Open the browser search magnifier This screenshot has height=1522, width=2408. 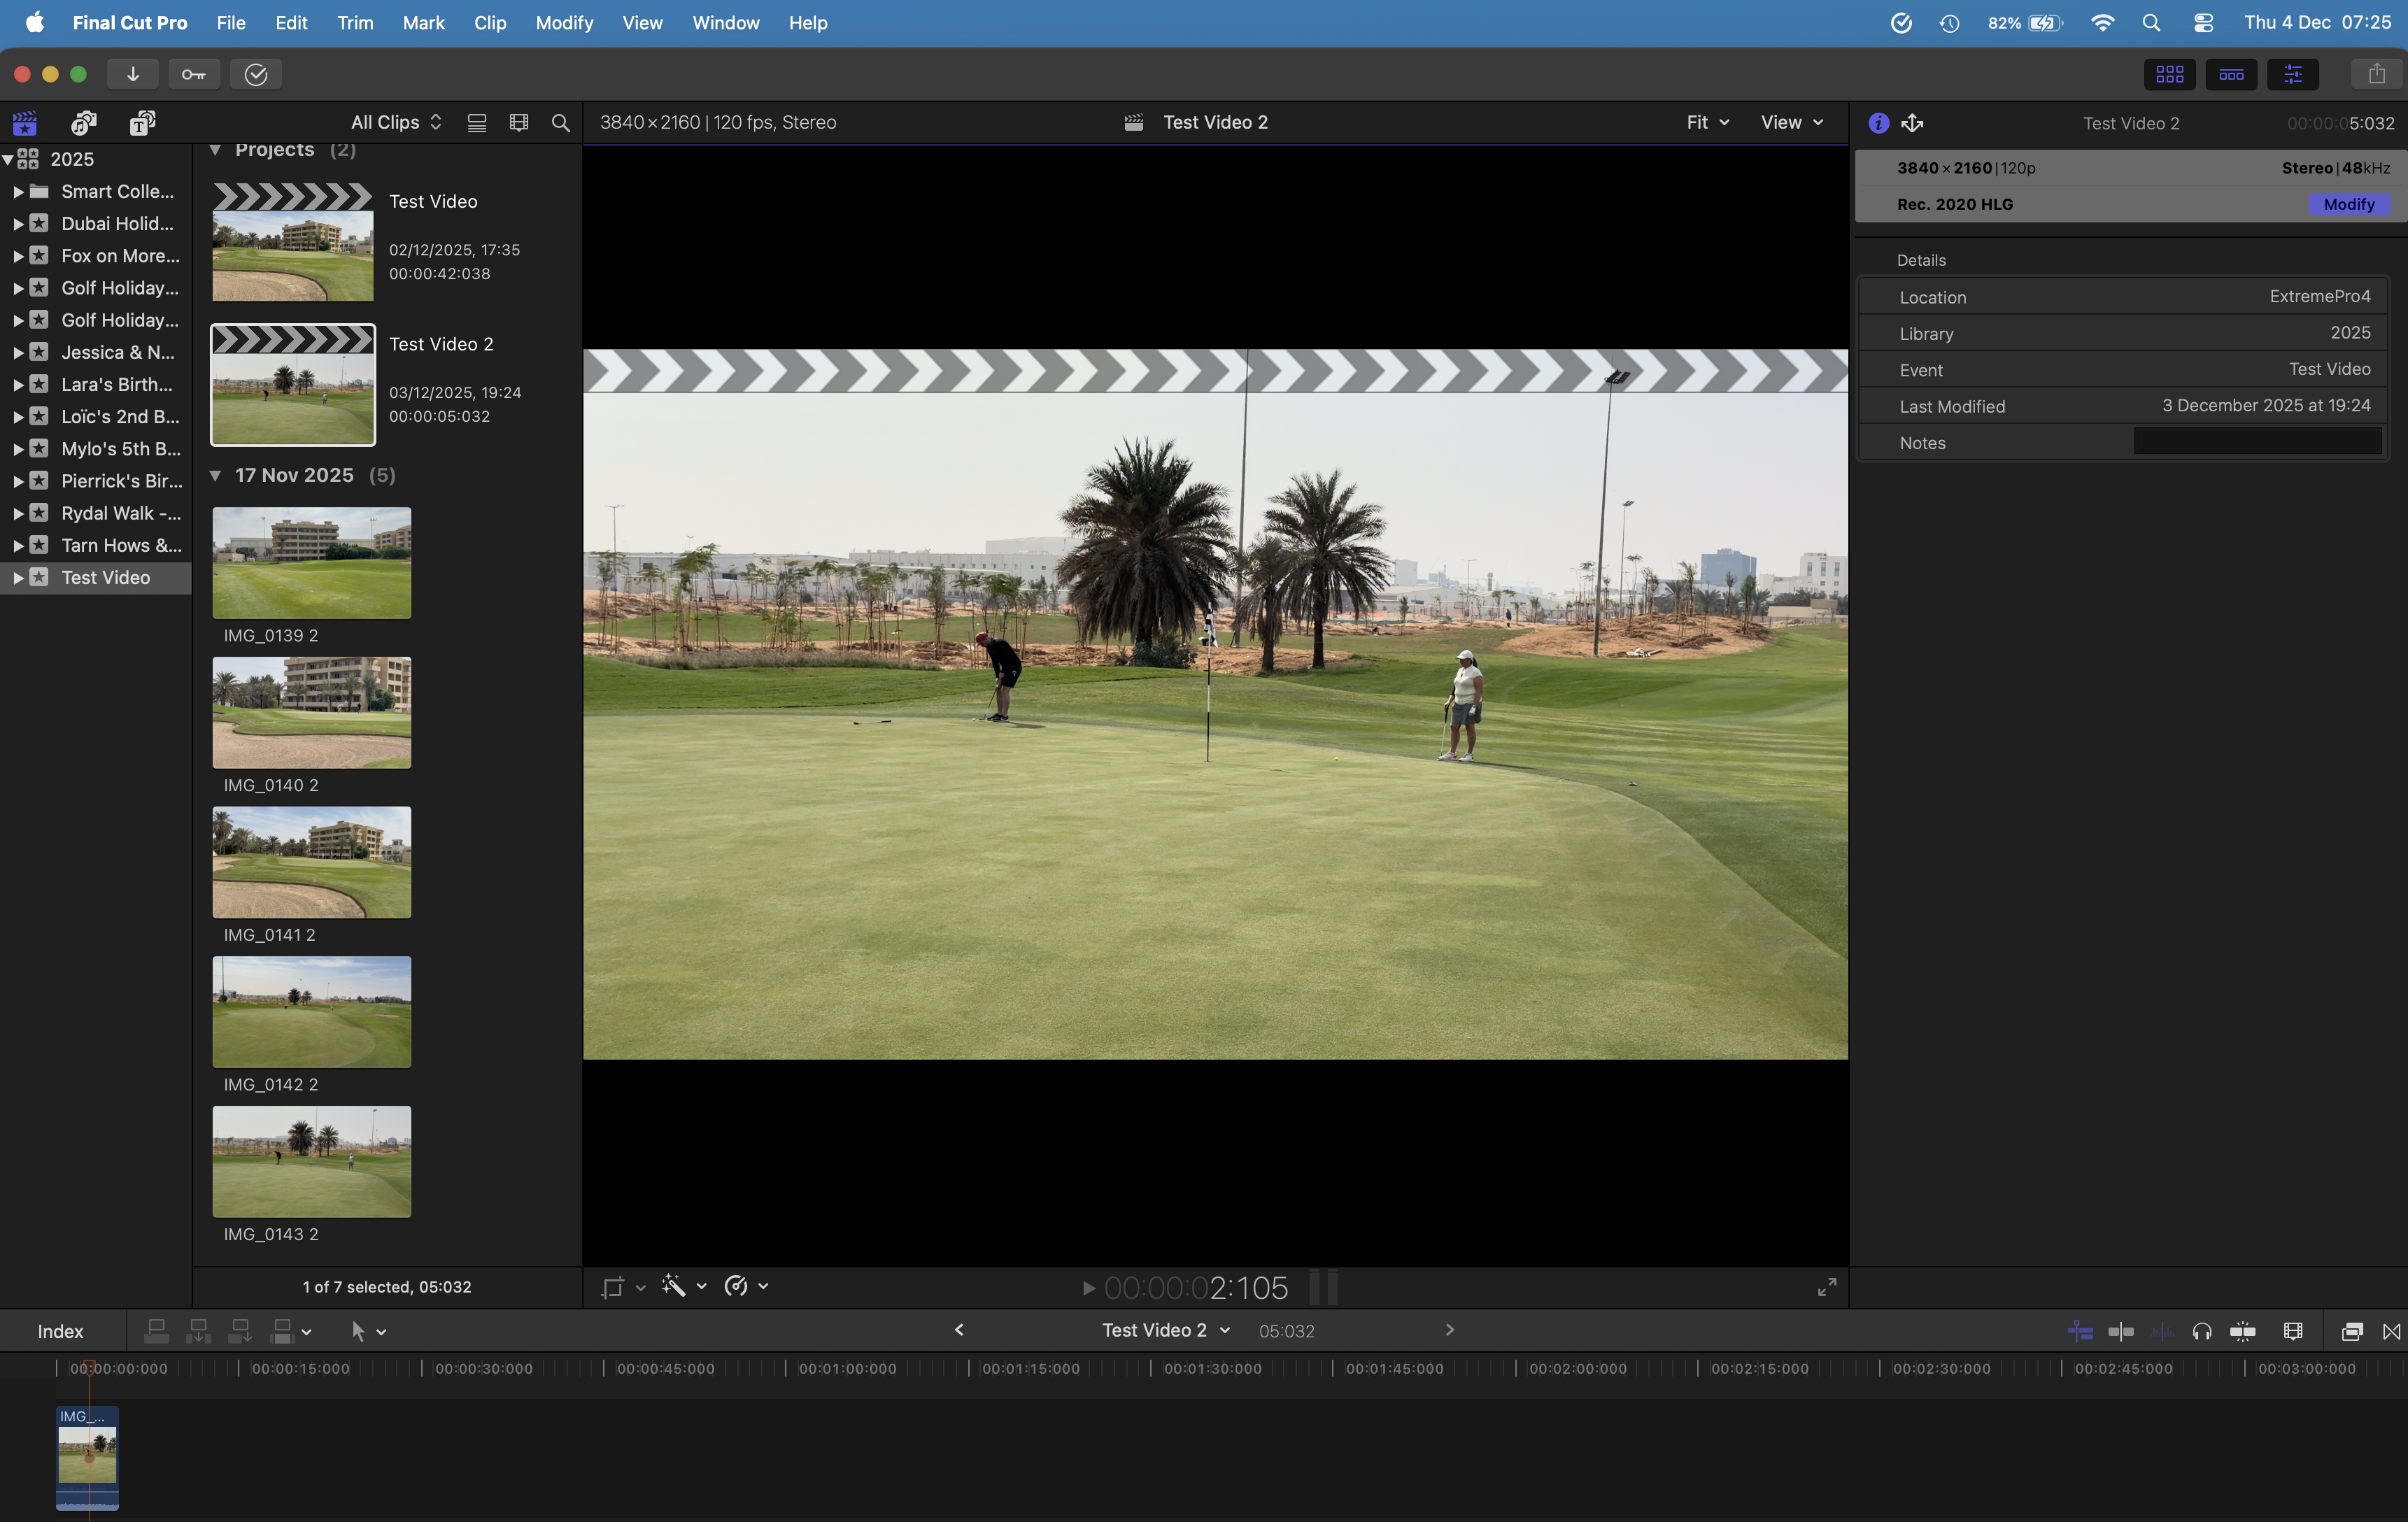click(561, 122)
